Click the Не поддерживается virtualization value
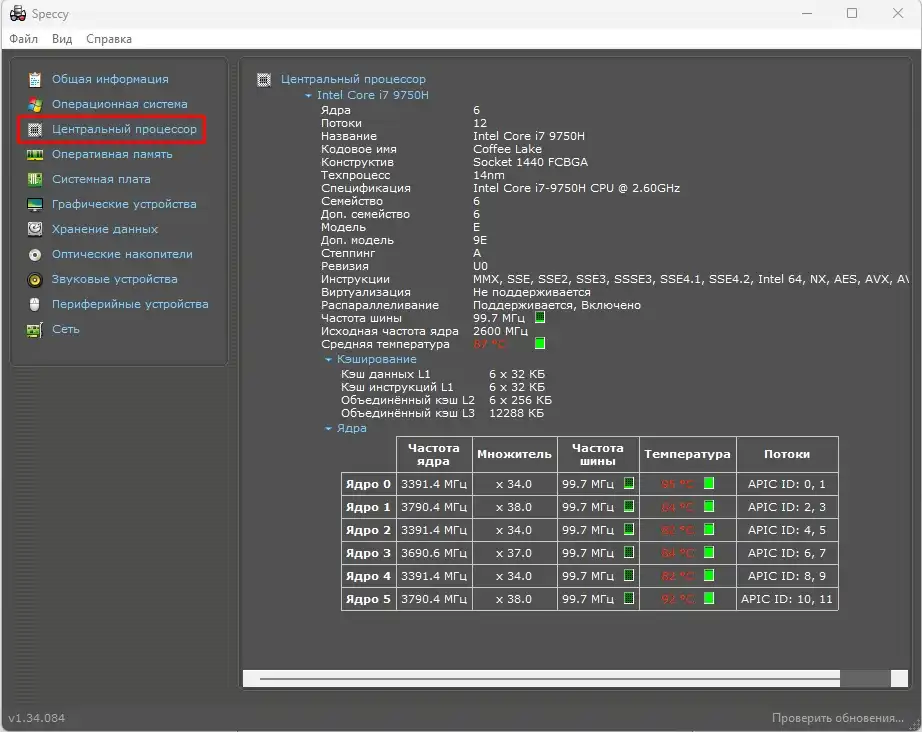 click(x=532, y=292)
